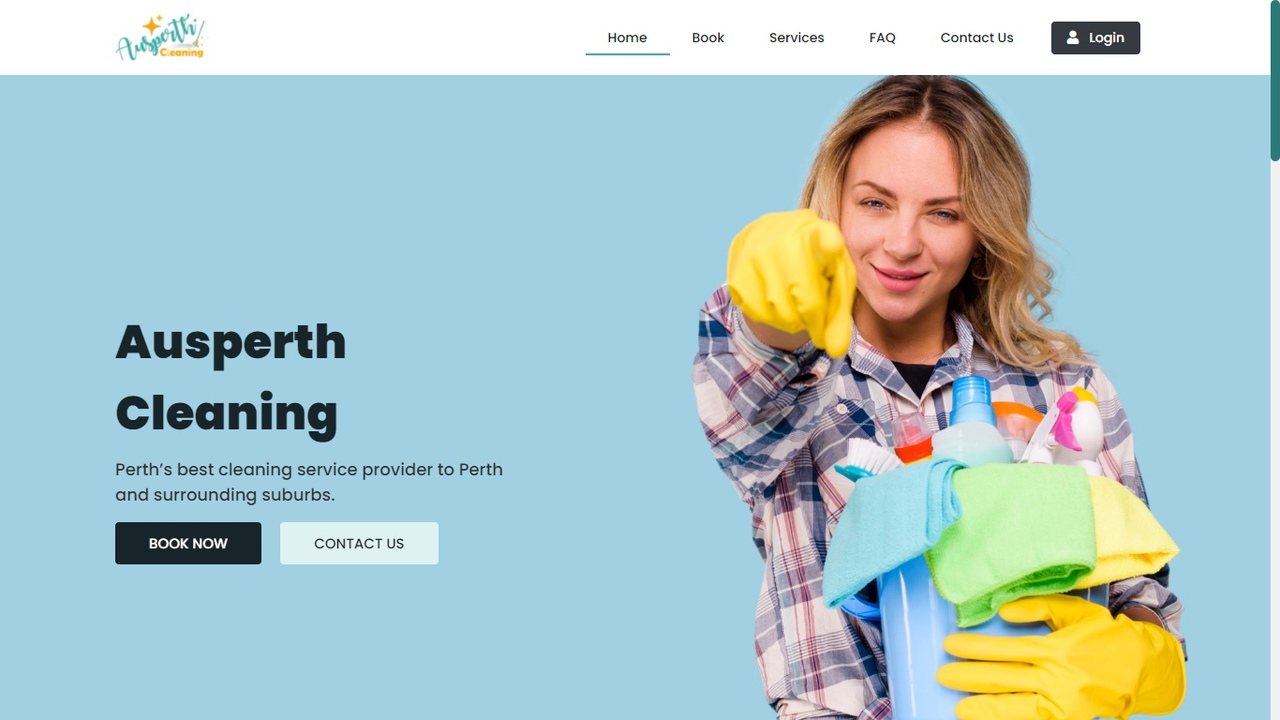Select FAQ in the navigation bar
The height and width of the screenshot is (720, 1280).
pos(882,38)
